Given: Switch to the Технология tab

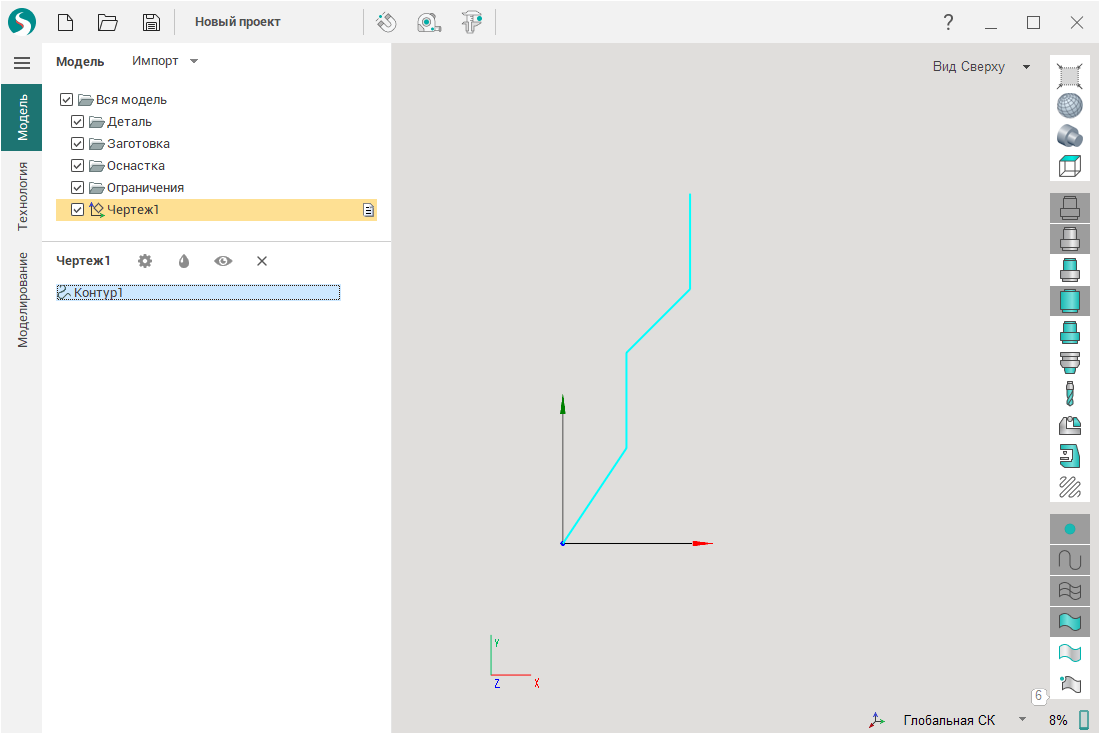Looking at the screenshot, I should [22, 196].
